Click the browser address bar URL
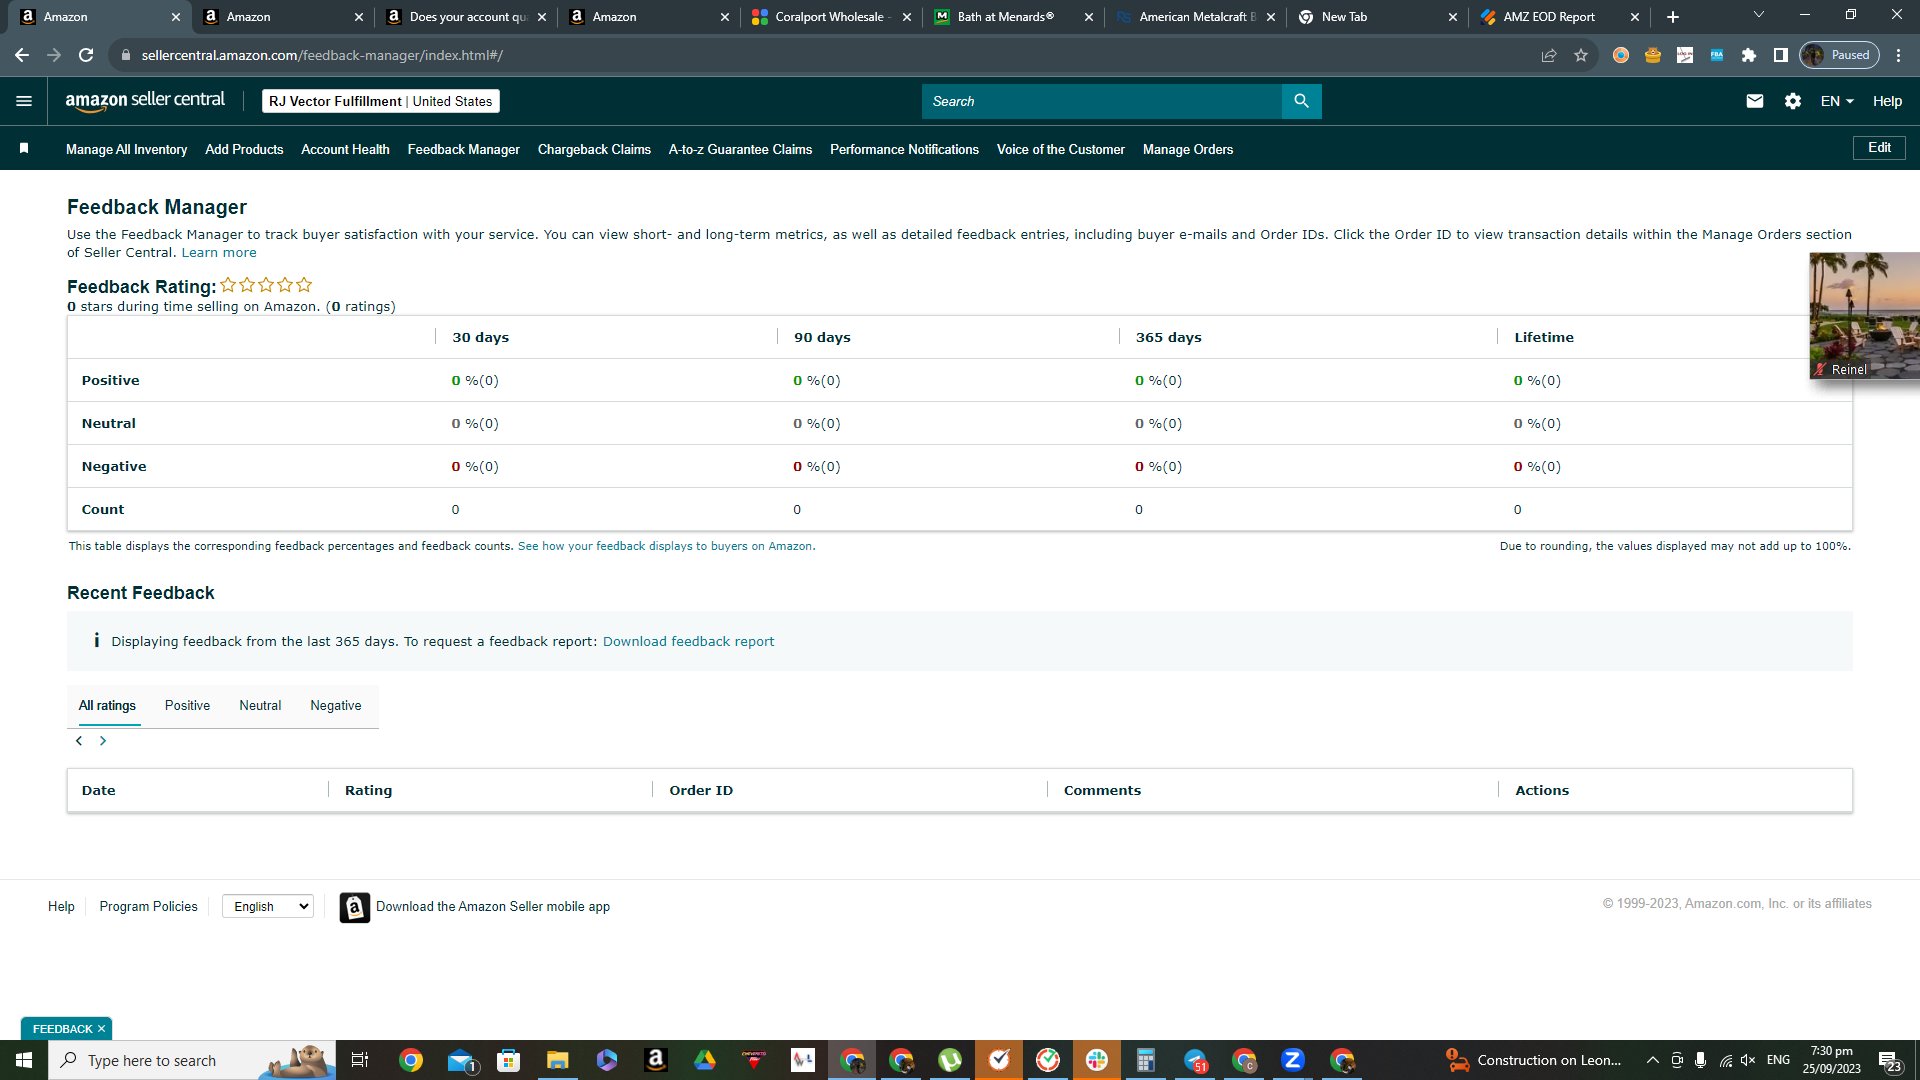This screenshot has height=1080, width=1920. pyautogui.click(x=322, y=55)
